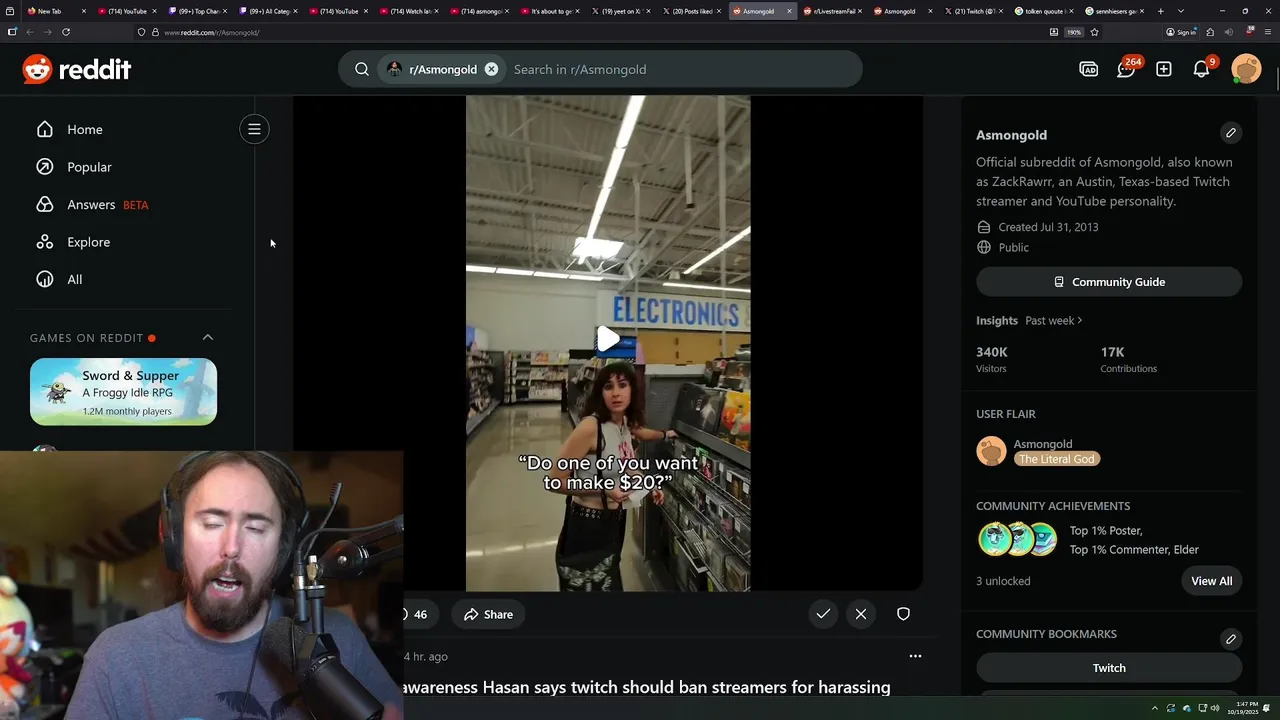The width and height of the screenshot is (1280, 720).
Task: Click the address bar URL
Action: [211, 32]
